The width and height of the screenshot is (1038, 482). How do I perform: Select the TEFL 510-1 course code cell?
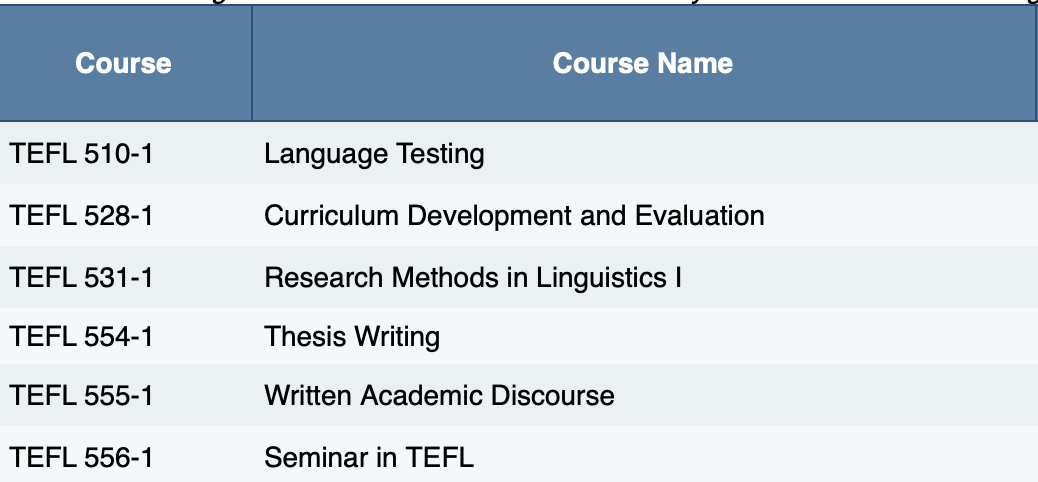(x=81, y=154)
